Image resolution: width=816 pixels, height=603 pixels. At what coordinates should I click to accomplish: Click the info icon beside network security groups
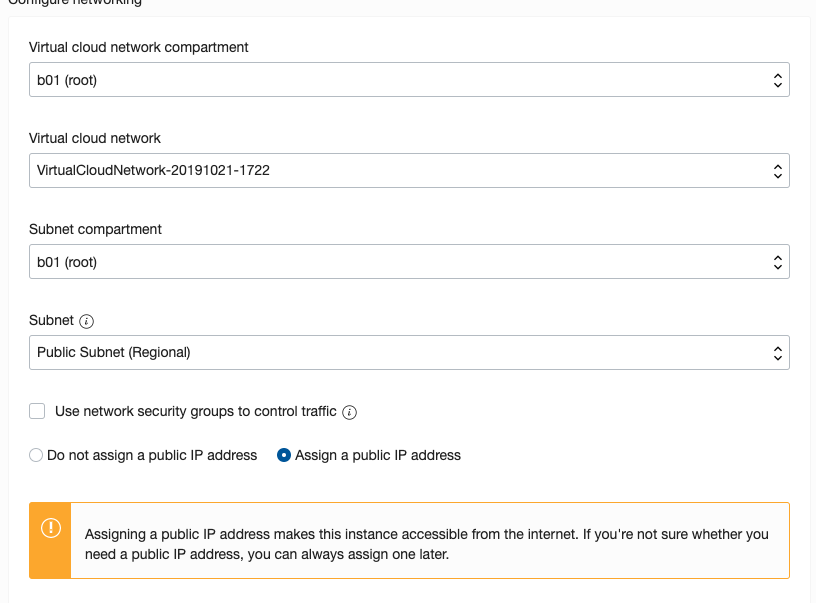pyautogui.click(x=350, y=412)
